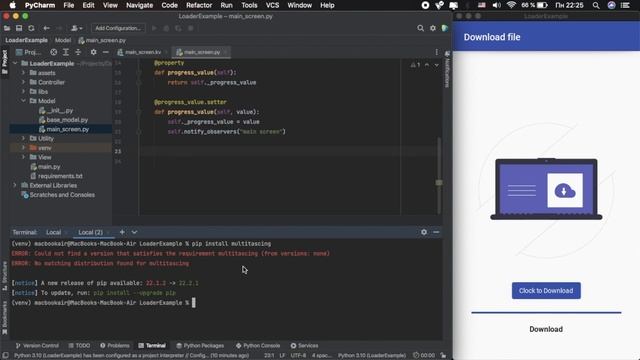
Task: Click UTF-8 encoding in status bar
Action: coord(298,355)
